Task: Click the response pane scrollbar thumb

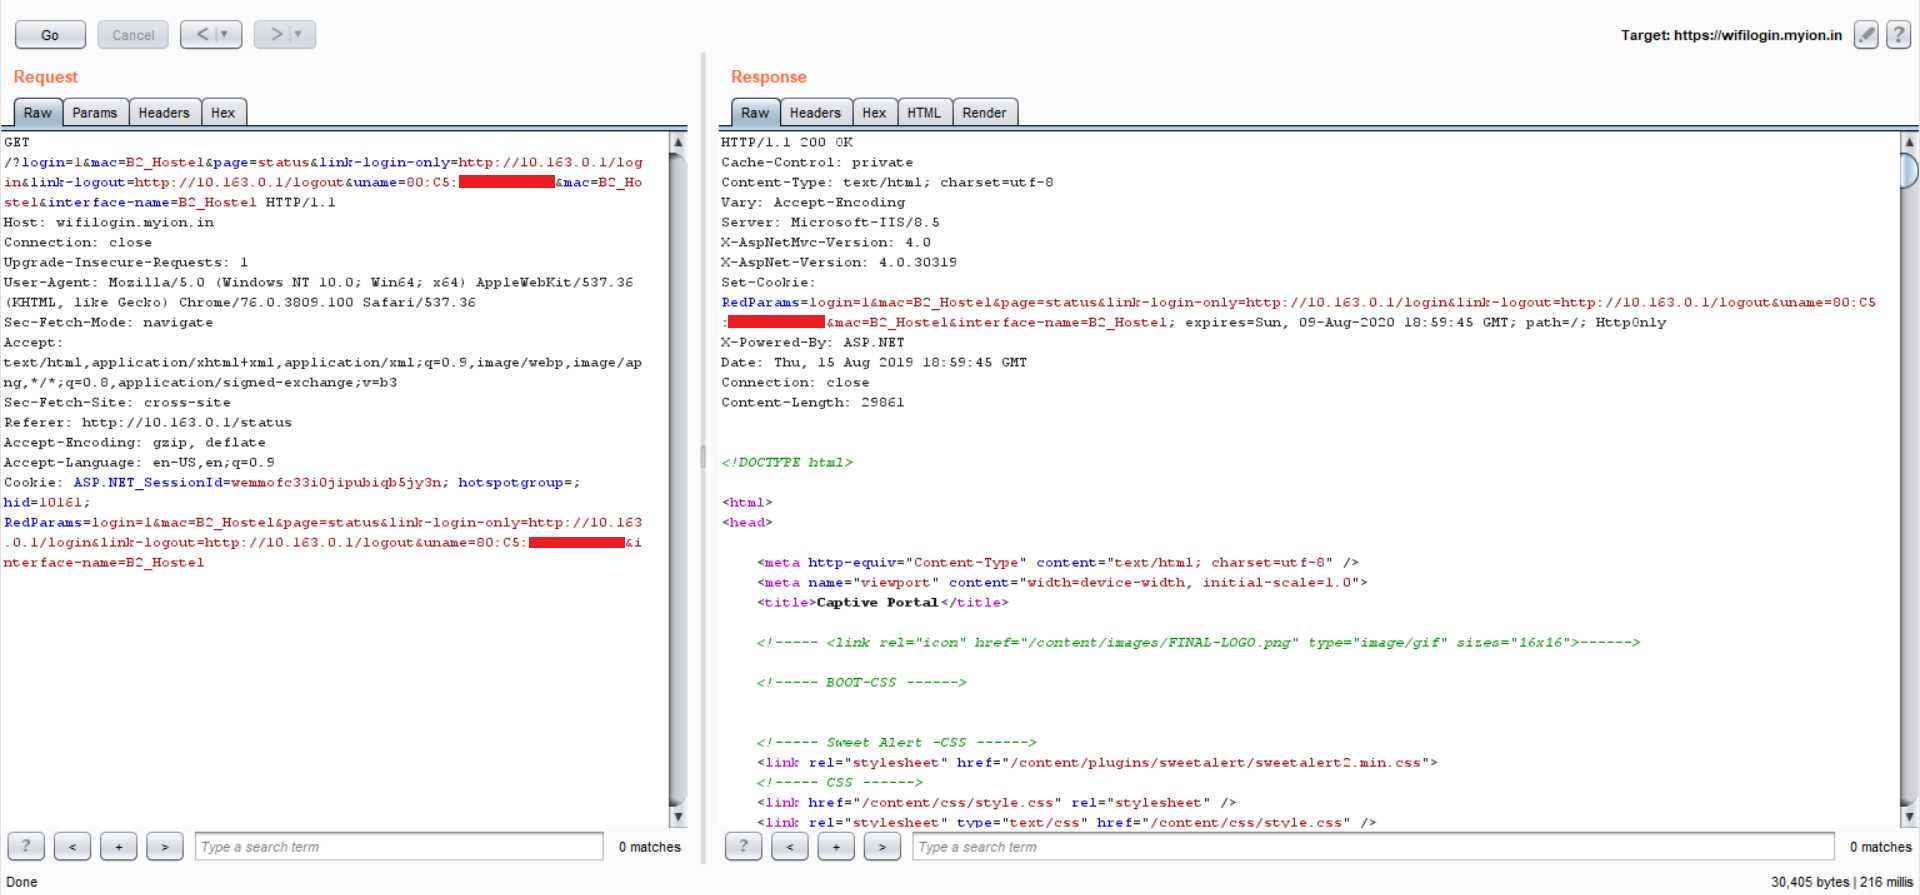Action: tap(1909, 171)
